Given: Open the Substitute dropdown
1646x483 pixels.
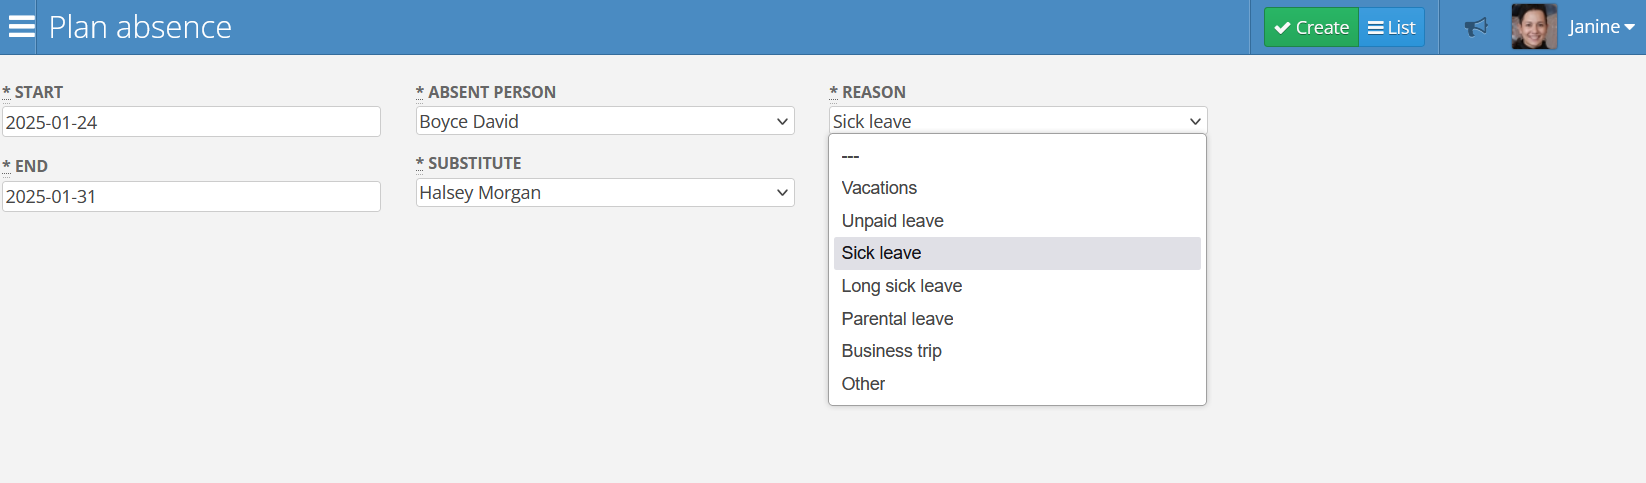Looking at the screenshot, I should coord(605,193).
